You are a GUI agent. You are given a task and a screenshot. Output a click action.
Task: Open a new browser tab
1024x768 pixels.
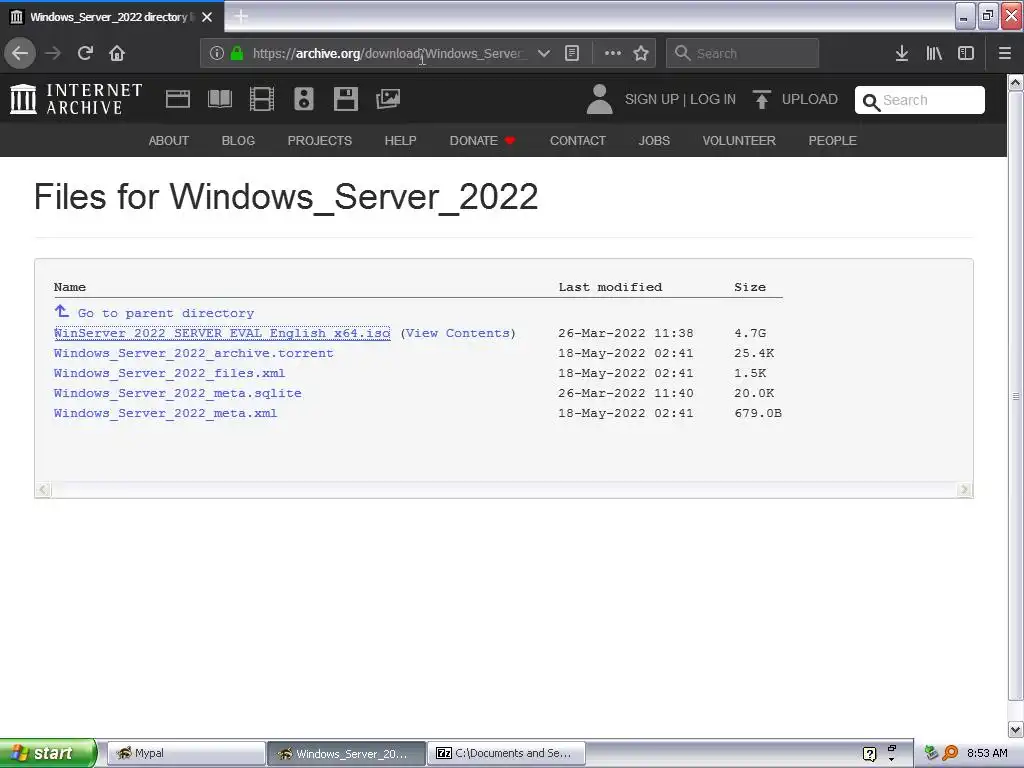point(241,16)
